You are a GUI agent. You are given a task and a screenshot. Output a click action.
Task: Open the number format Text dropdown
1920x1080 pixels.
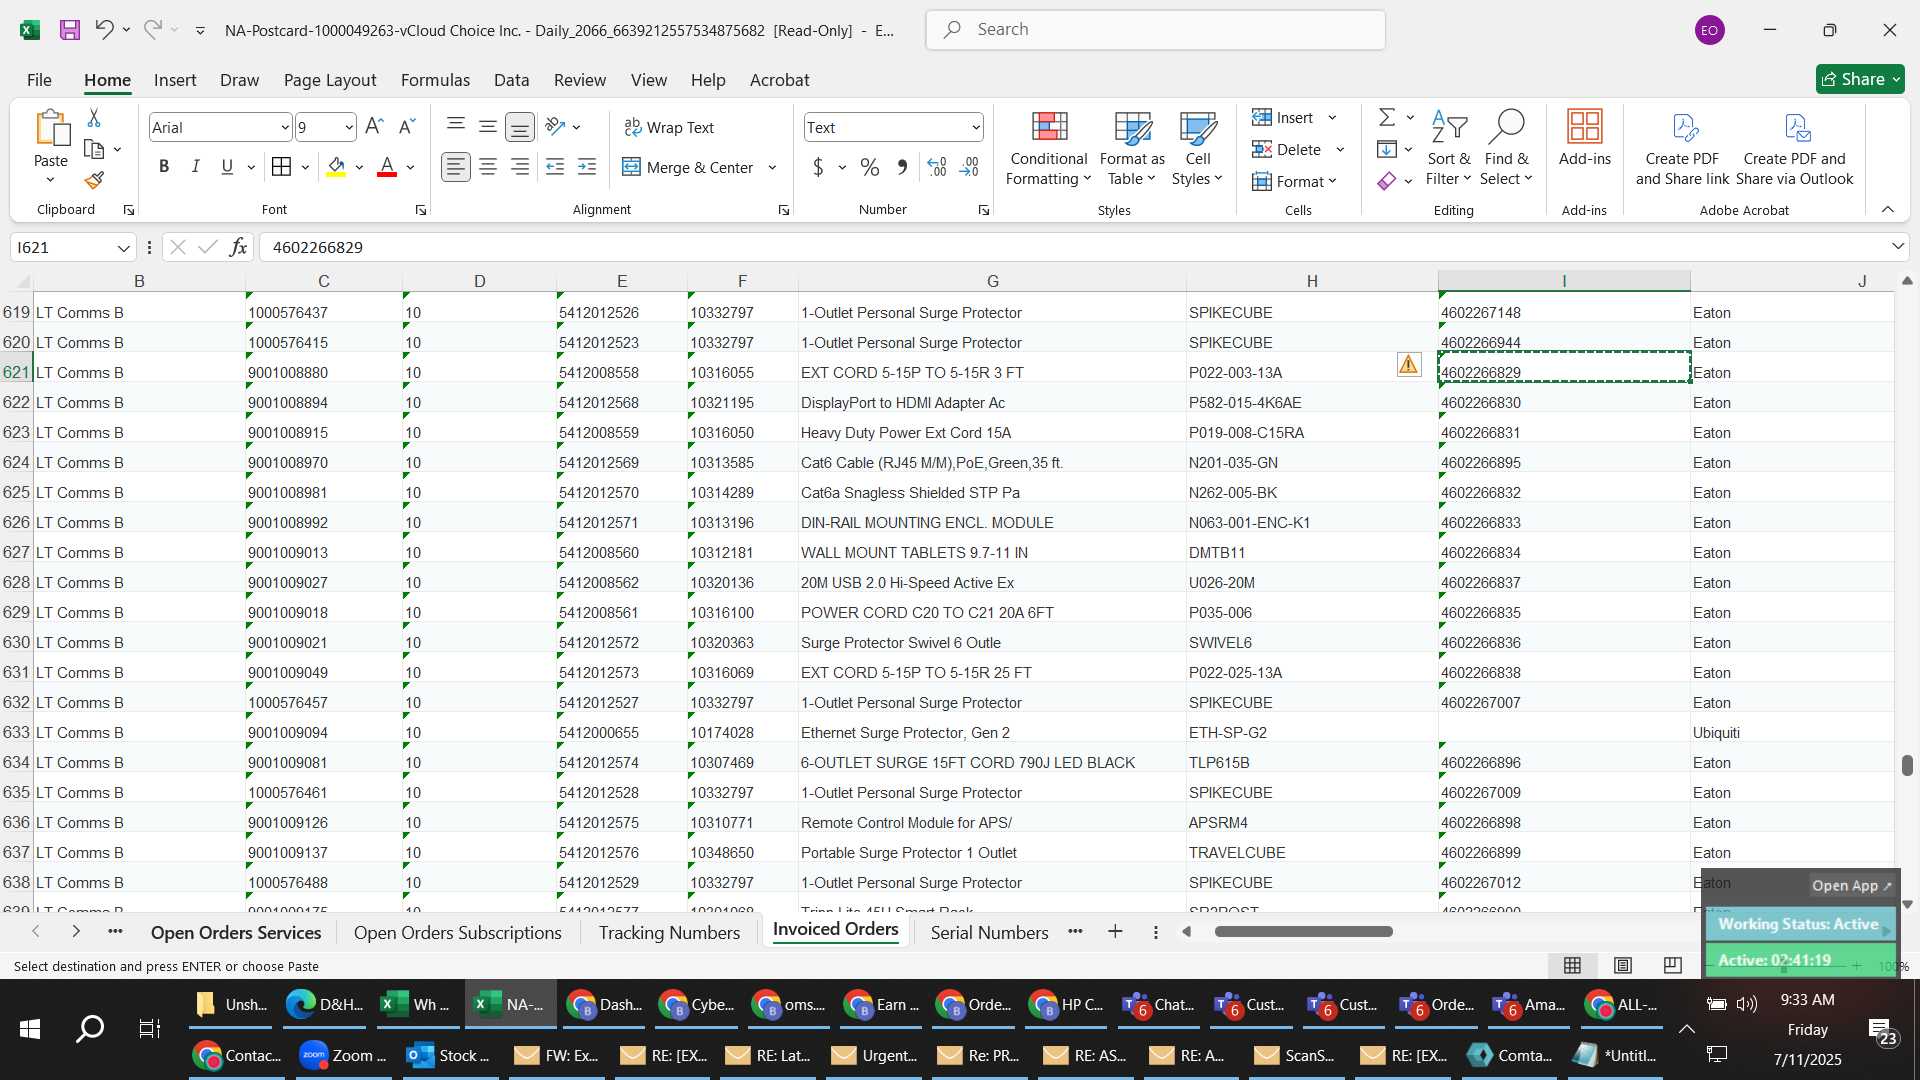pyautogui.click(x=975, y=128)
